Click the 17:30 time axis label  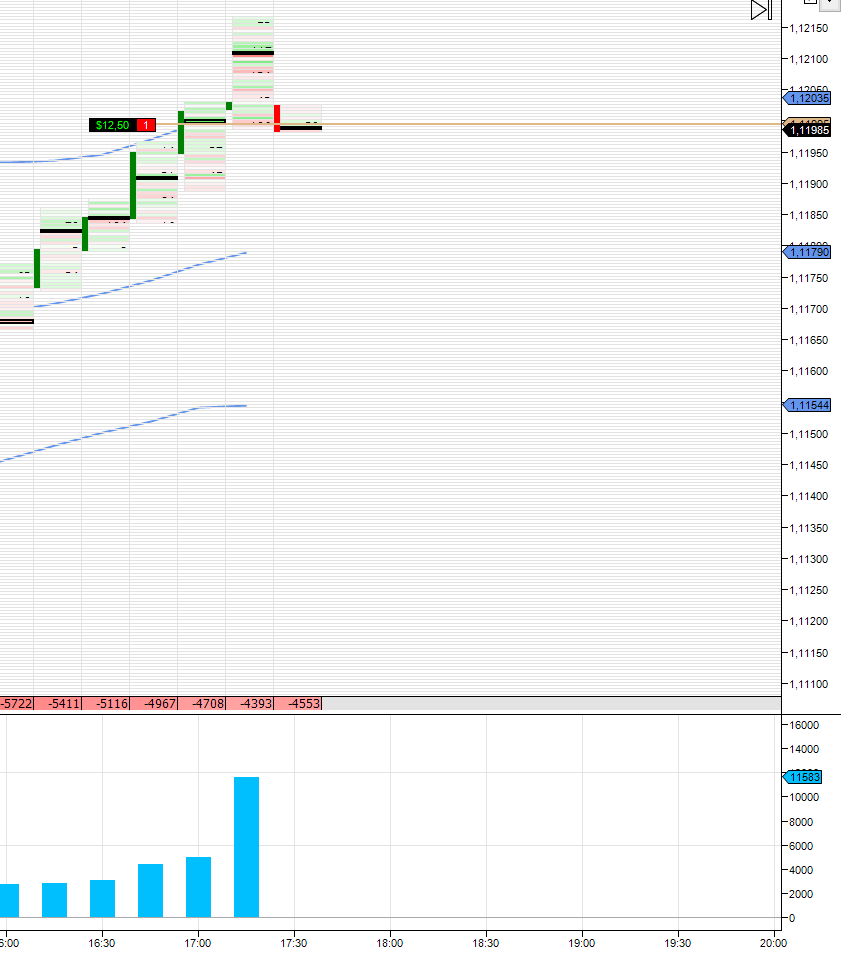coord(293,943)
